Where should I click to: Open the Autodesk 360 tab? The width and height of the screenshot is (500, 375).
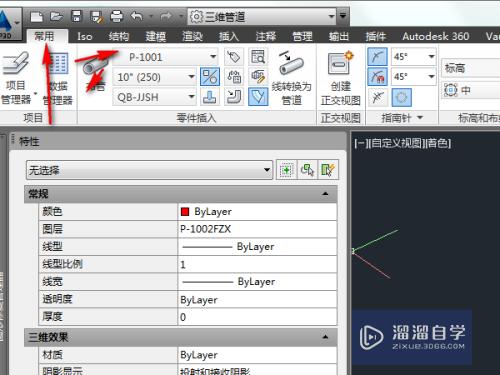tap(435, 36)
